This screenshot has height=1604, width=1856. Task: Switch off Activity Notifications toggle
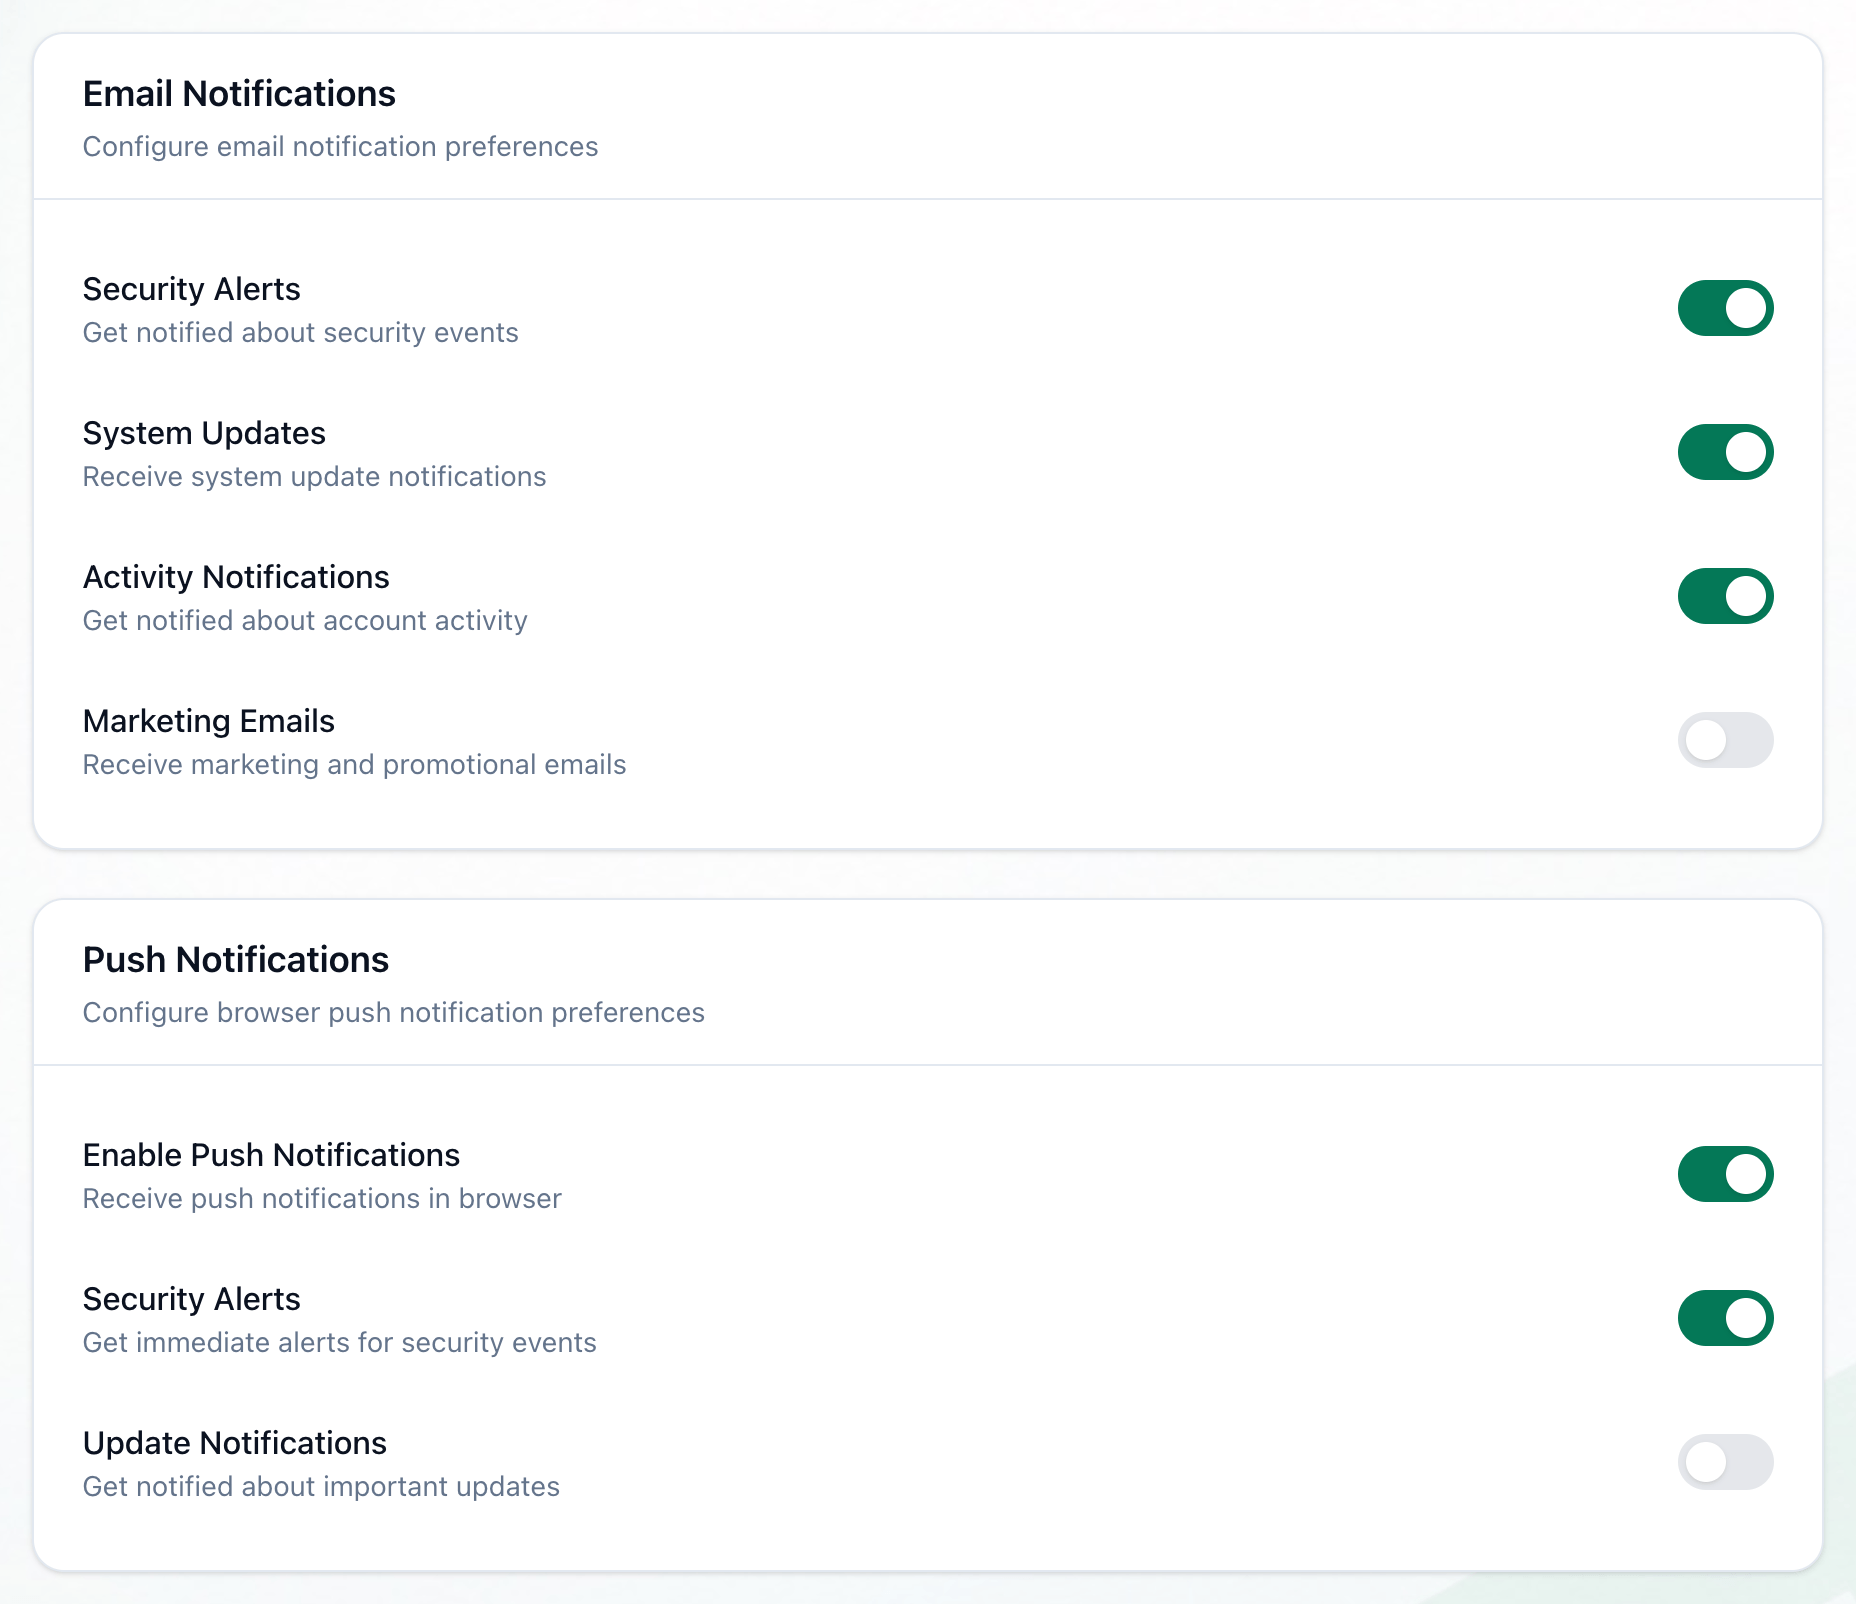pos(1725,596)
